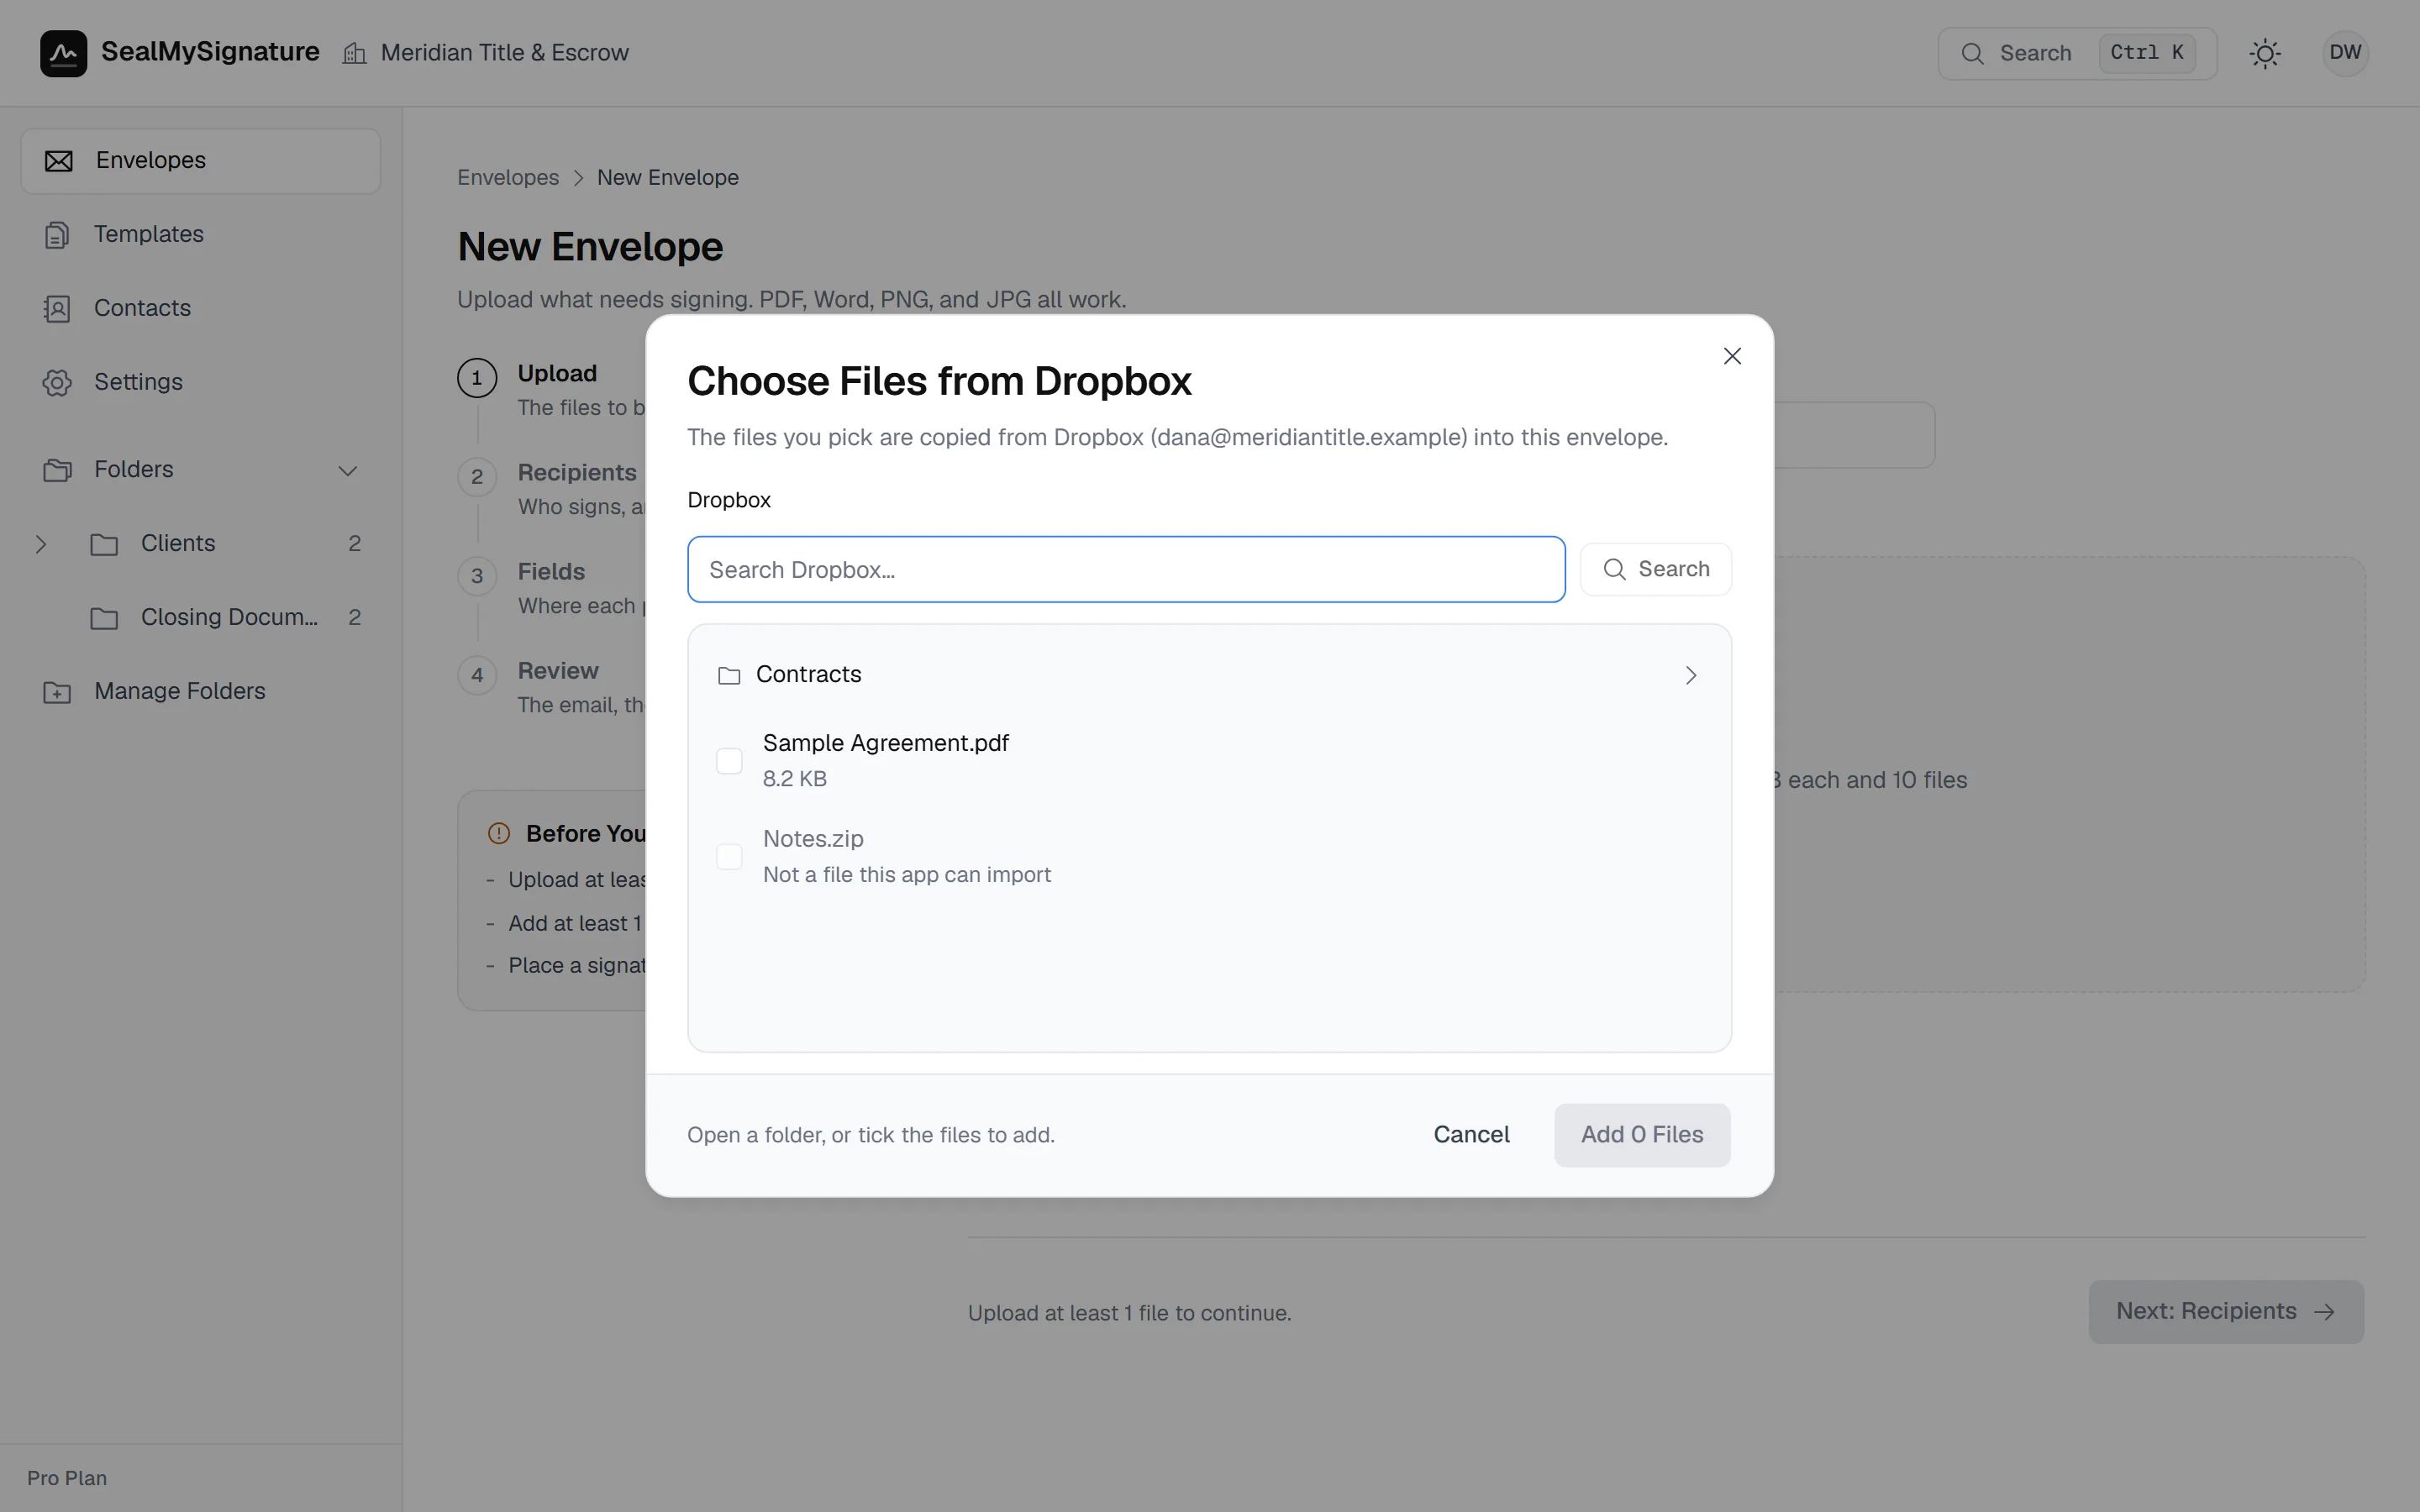The image size is (2420, 1512).
Task: Click the Templates document icon
Action: coord(57,235)
